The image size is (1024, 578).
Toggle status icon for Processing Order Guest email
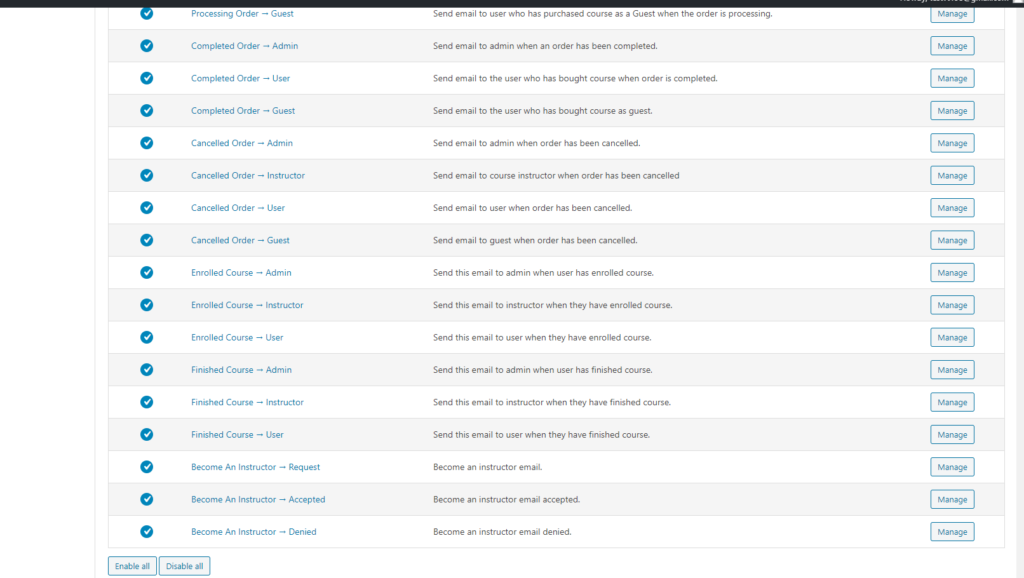[147, 14]
